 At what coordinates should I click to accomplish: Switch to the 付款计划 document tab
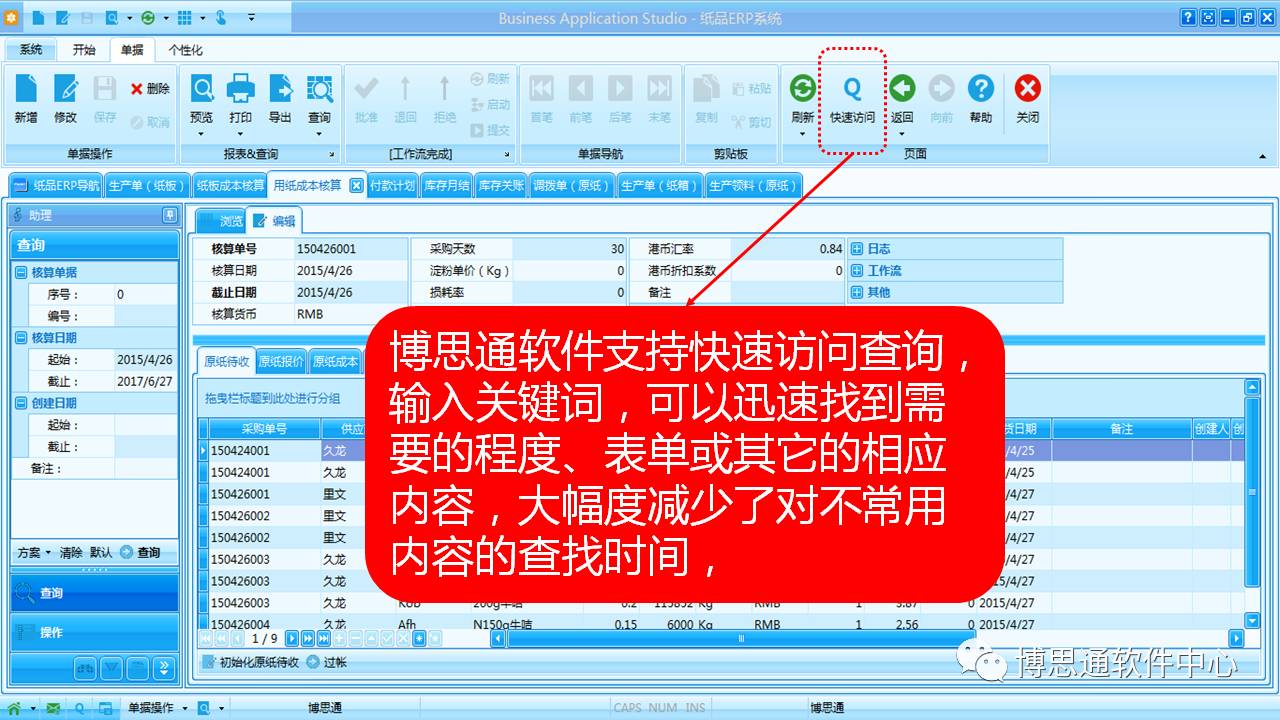tap(392, 185)
